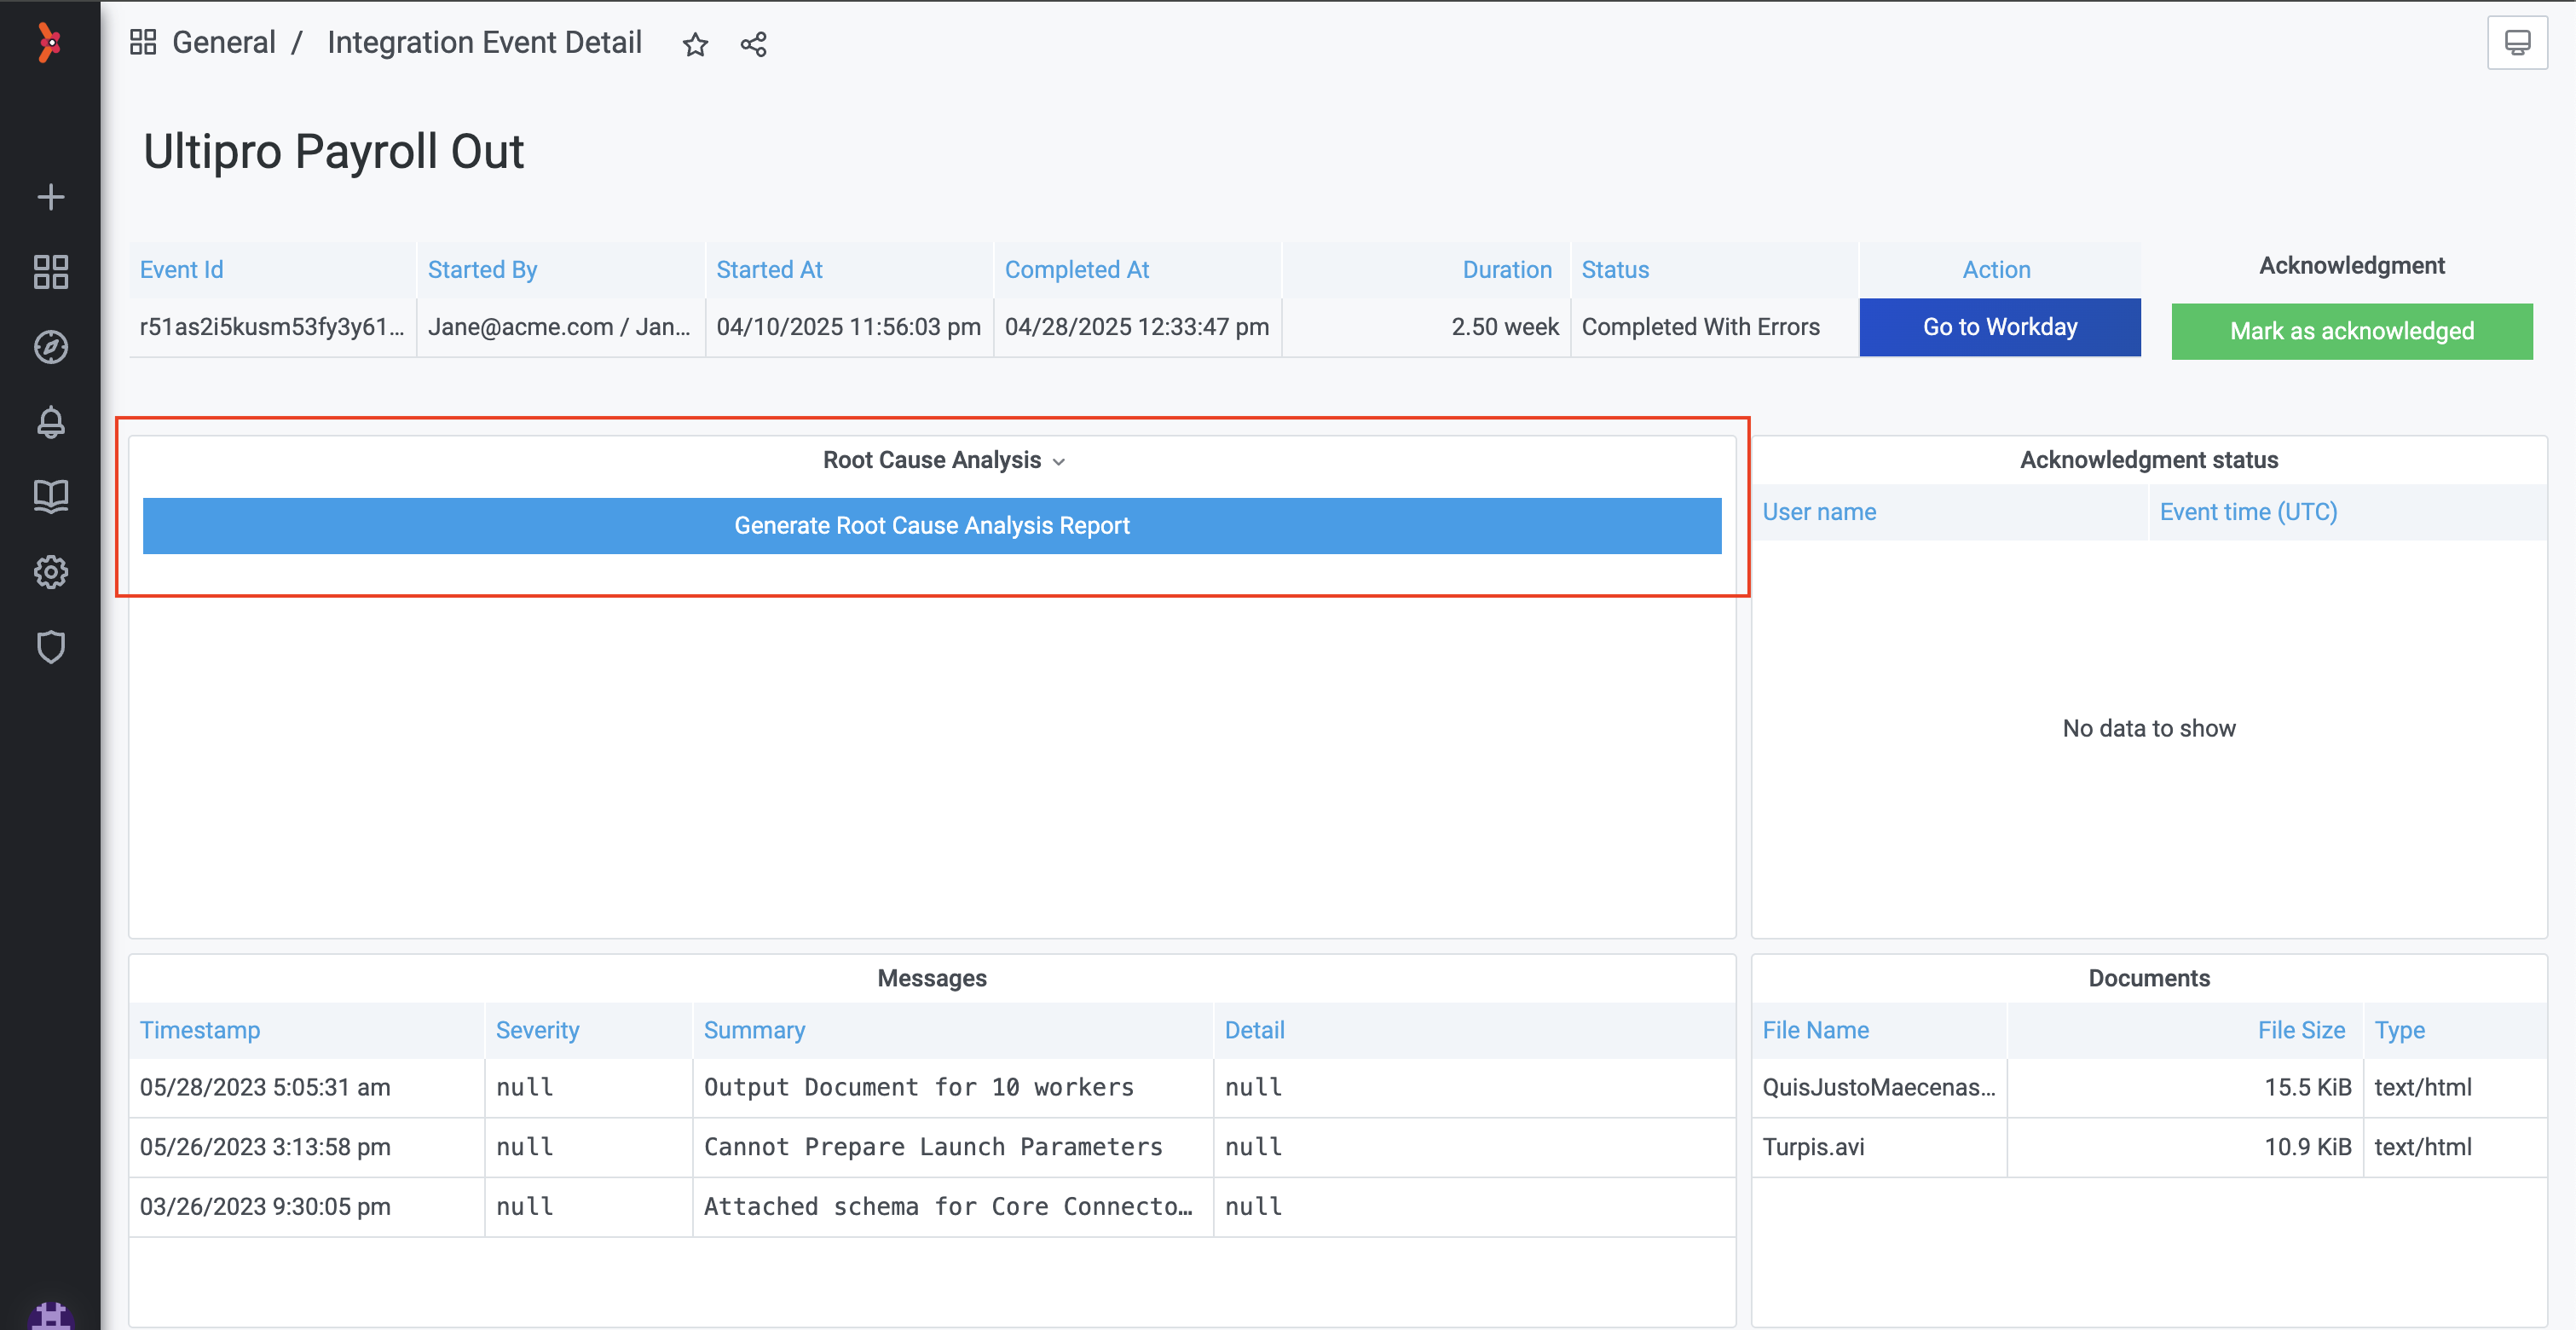Open the Alerting bell icon
The width and height of the screenshot is (2576, 1330).
click(50, 422)
